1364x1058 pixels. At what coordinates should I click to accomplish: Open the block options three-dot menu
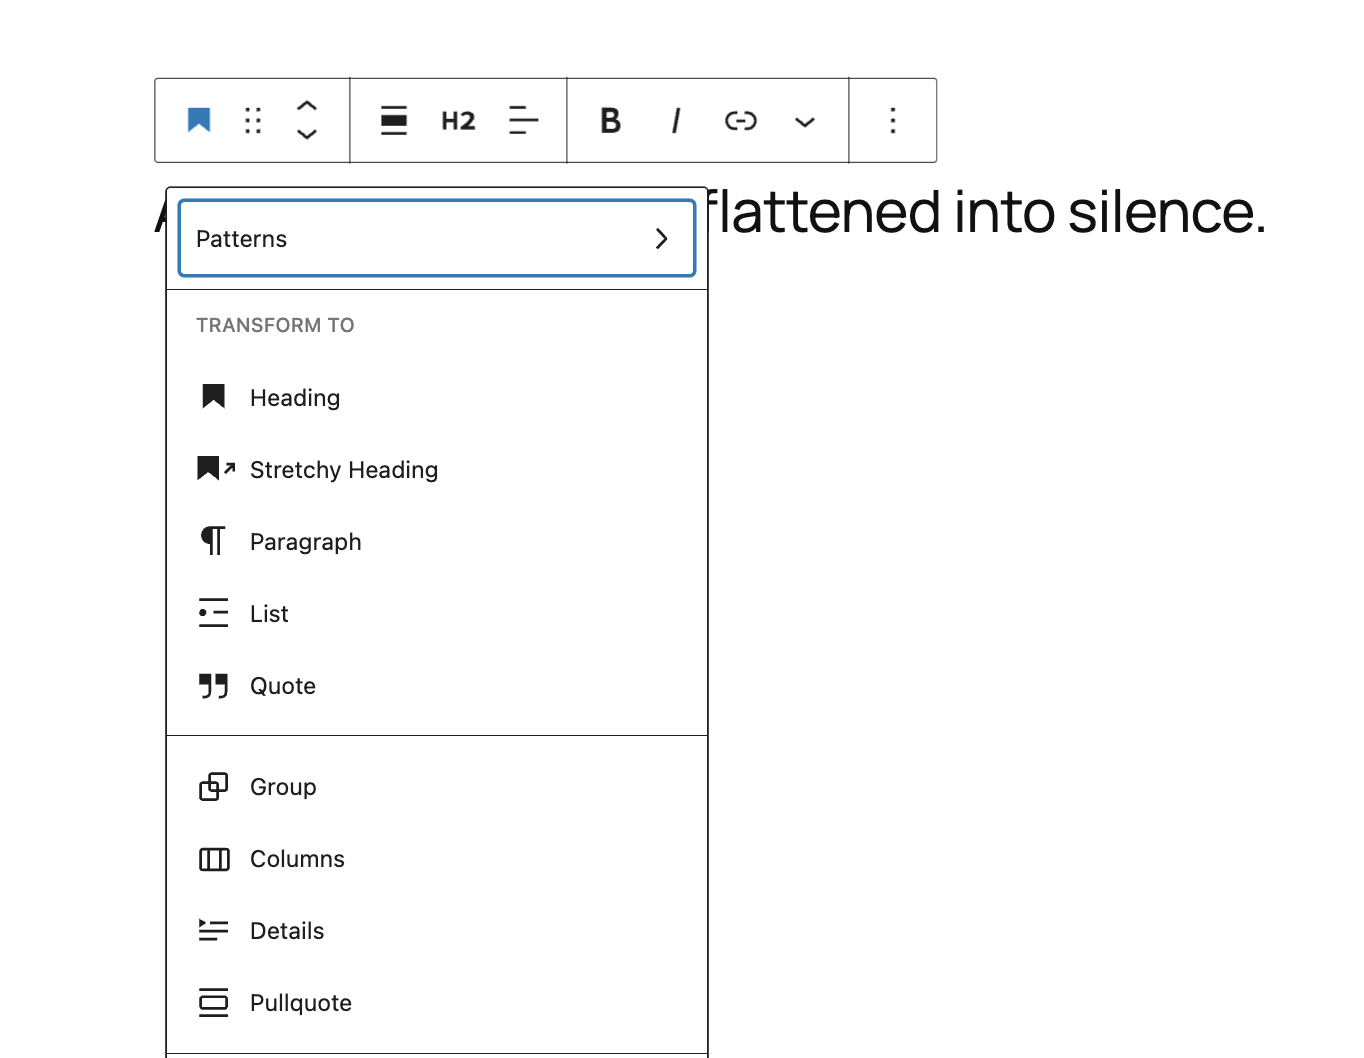coord(893,121)
